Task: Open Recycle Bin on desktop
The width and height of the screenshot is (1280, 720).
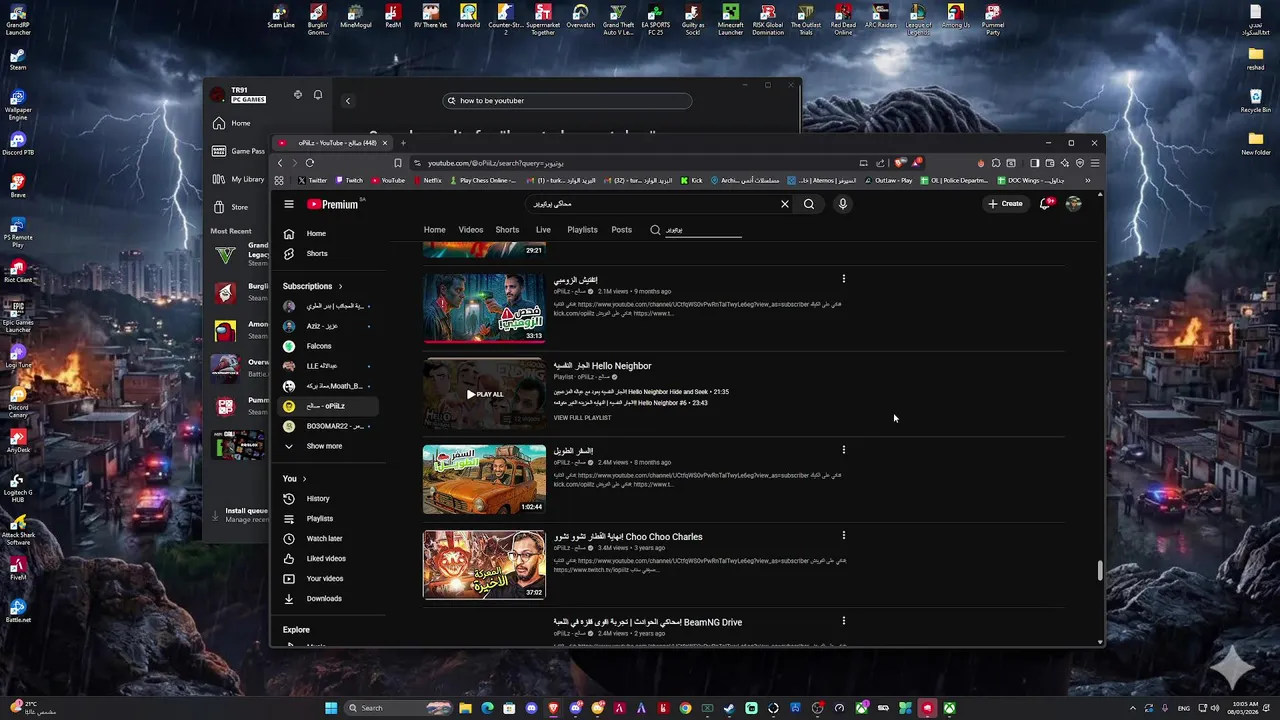Action: point(1256,100)
